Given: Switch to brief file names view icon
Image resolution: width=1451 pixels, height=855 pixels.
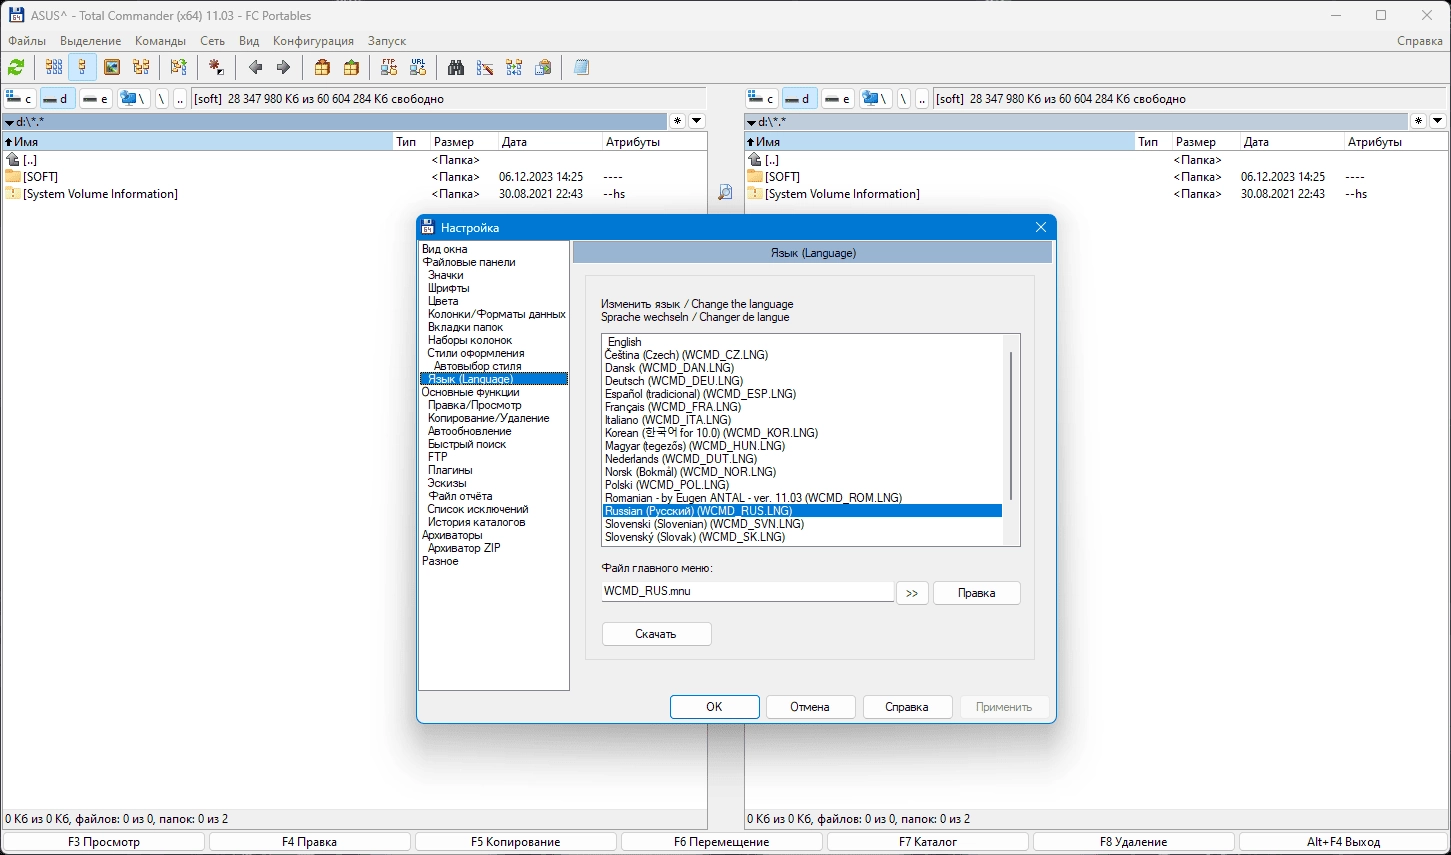Looking at the screenshot, I should click(54, 68).
